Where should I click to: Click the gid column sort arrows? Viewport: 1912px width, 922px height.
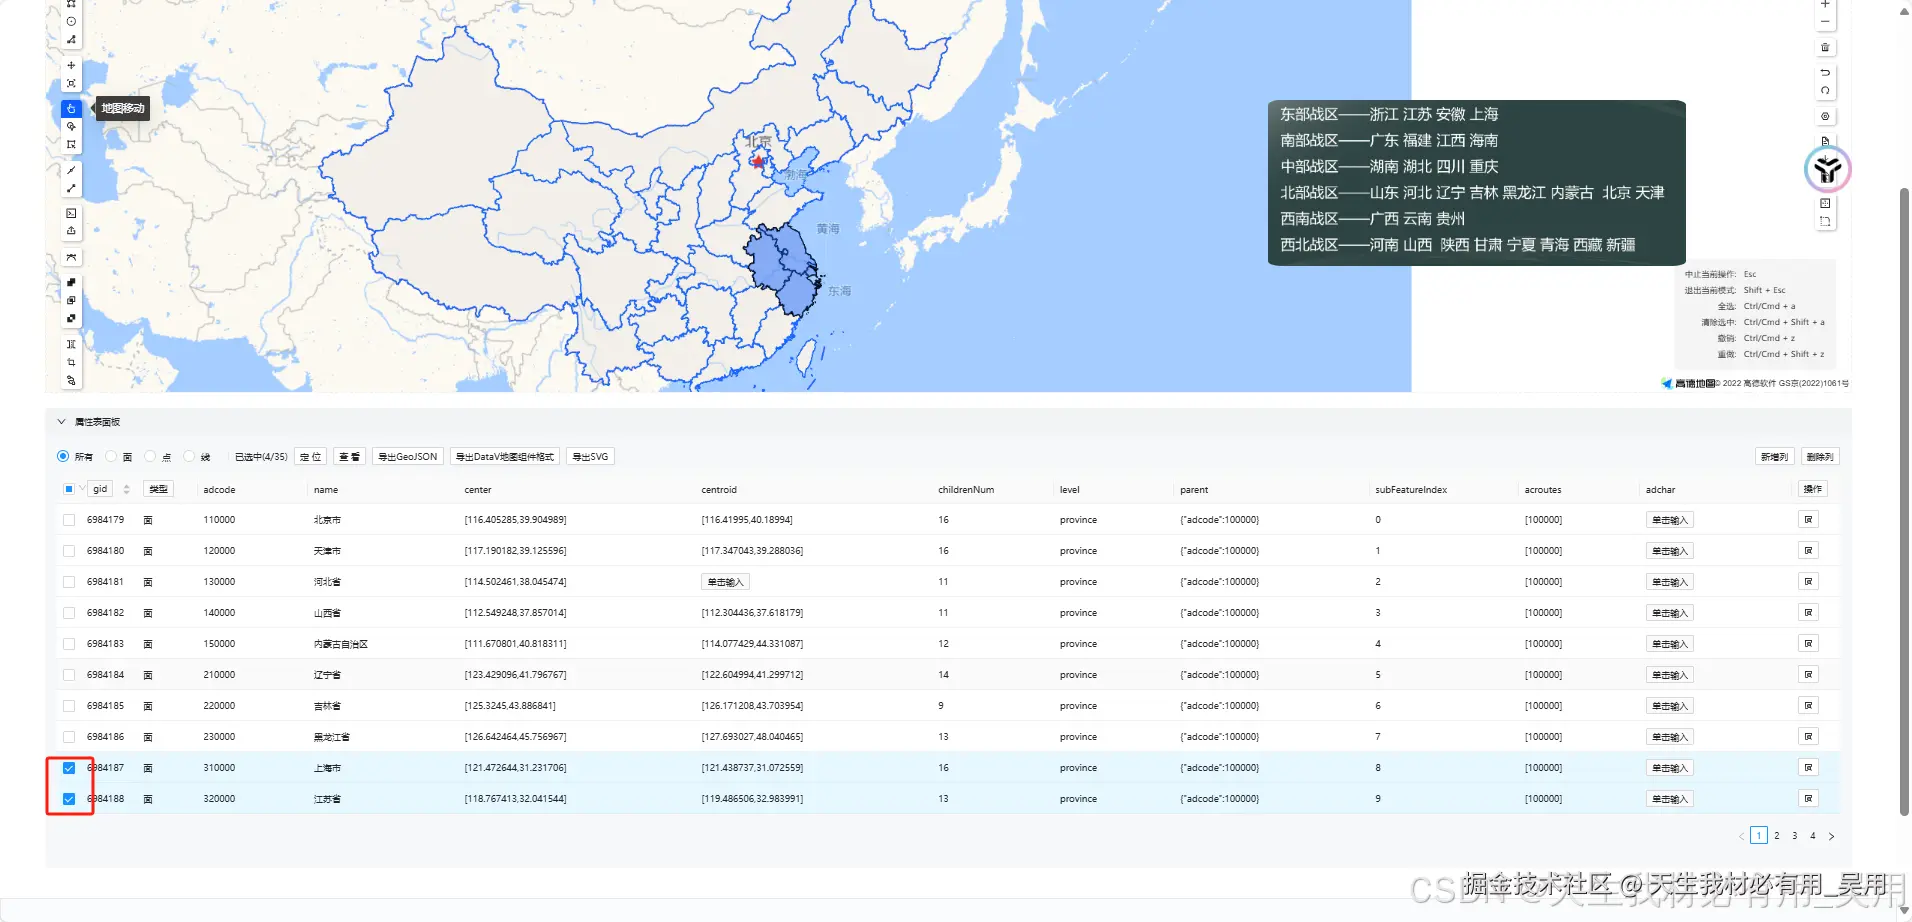(x=126, y=489)
